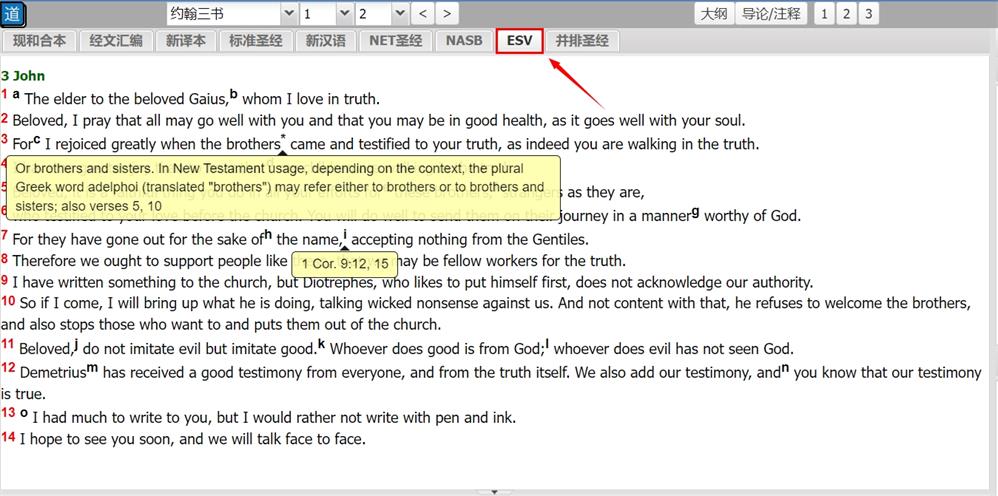Go to previous chapter with < button
The width and height of the screenshot is (998, 496).
pyautogui.click(x=423, y=13)
